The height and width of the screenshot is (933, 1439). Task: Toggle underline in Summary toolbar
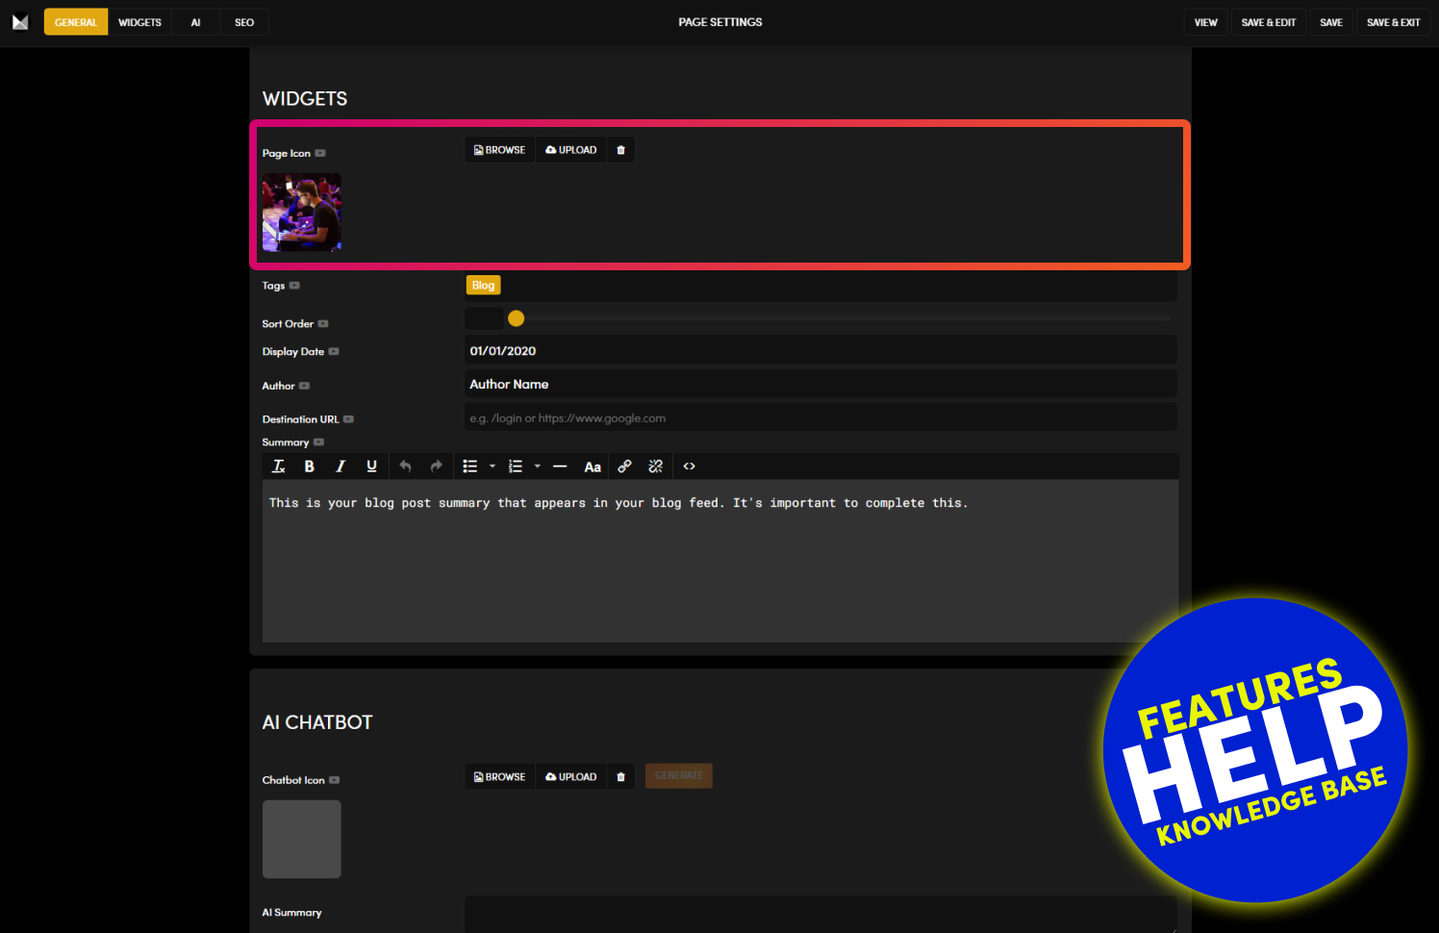click(x=371, y=466)
